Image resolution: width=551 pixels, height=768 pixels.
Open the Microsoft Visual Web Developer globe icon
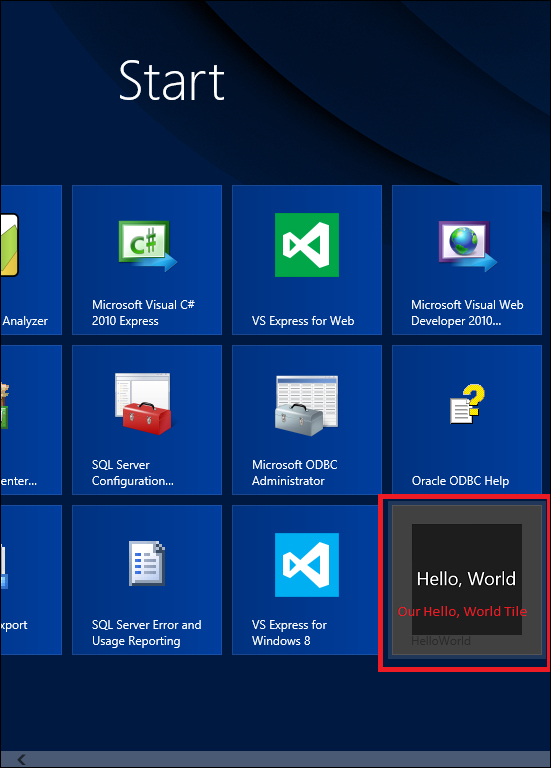[x=467, y=246]
